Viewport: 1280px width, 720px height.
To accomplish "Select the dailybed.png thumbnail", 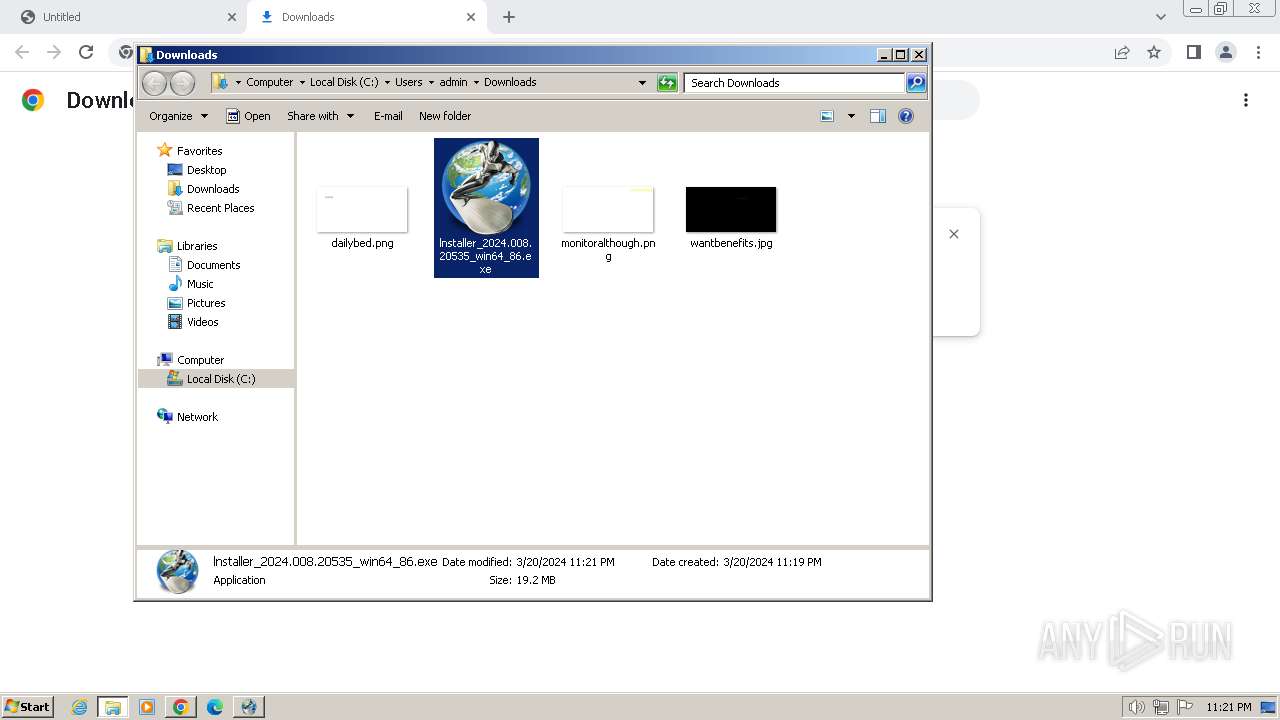I will pos(362,209).
